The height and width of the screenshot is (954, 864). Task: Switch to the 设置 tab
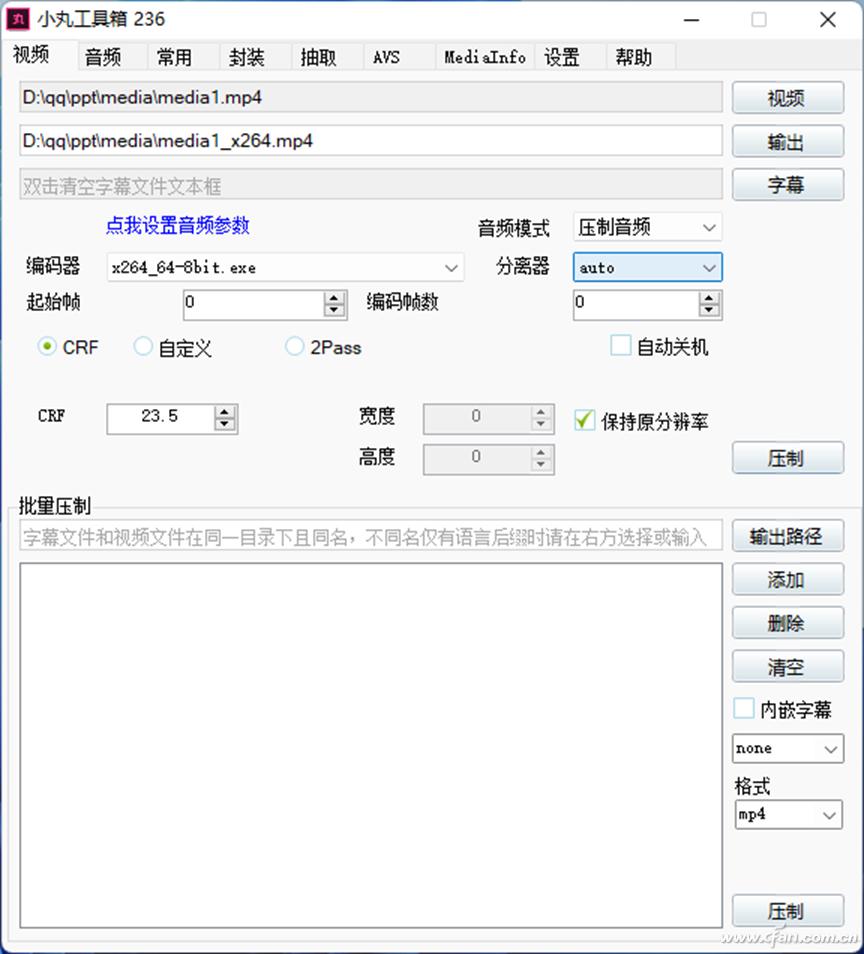pyautogui.click(x=561, y=57)
